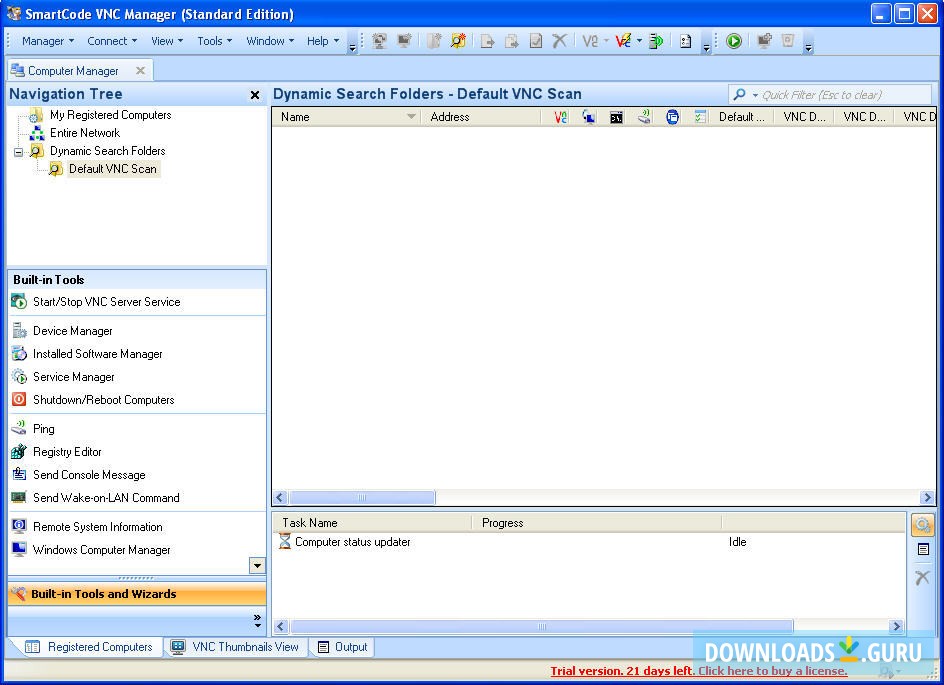Click in the Quick Filter input field
Screen dimensions: 944x685
pos(843,95)
